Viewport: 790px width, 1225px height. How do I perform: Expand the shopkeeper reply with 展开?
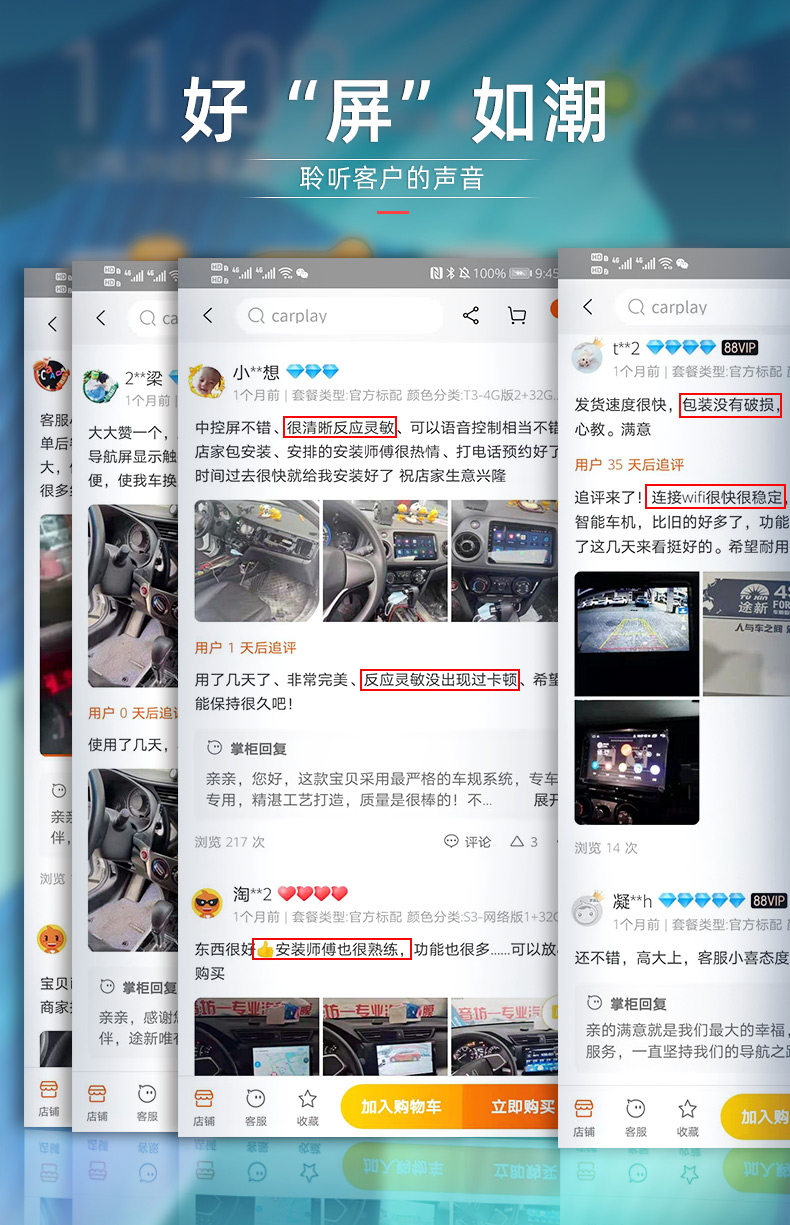click(x=546, y=800)
